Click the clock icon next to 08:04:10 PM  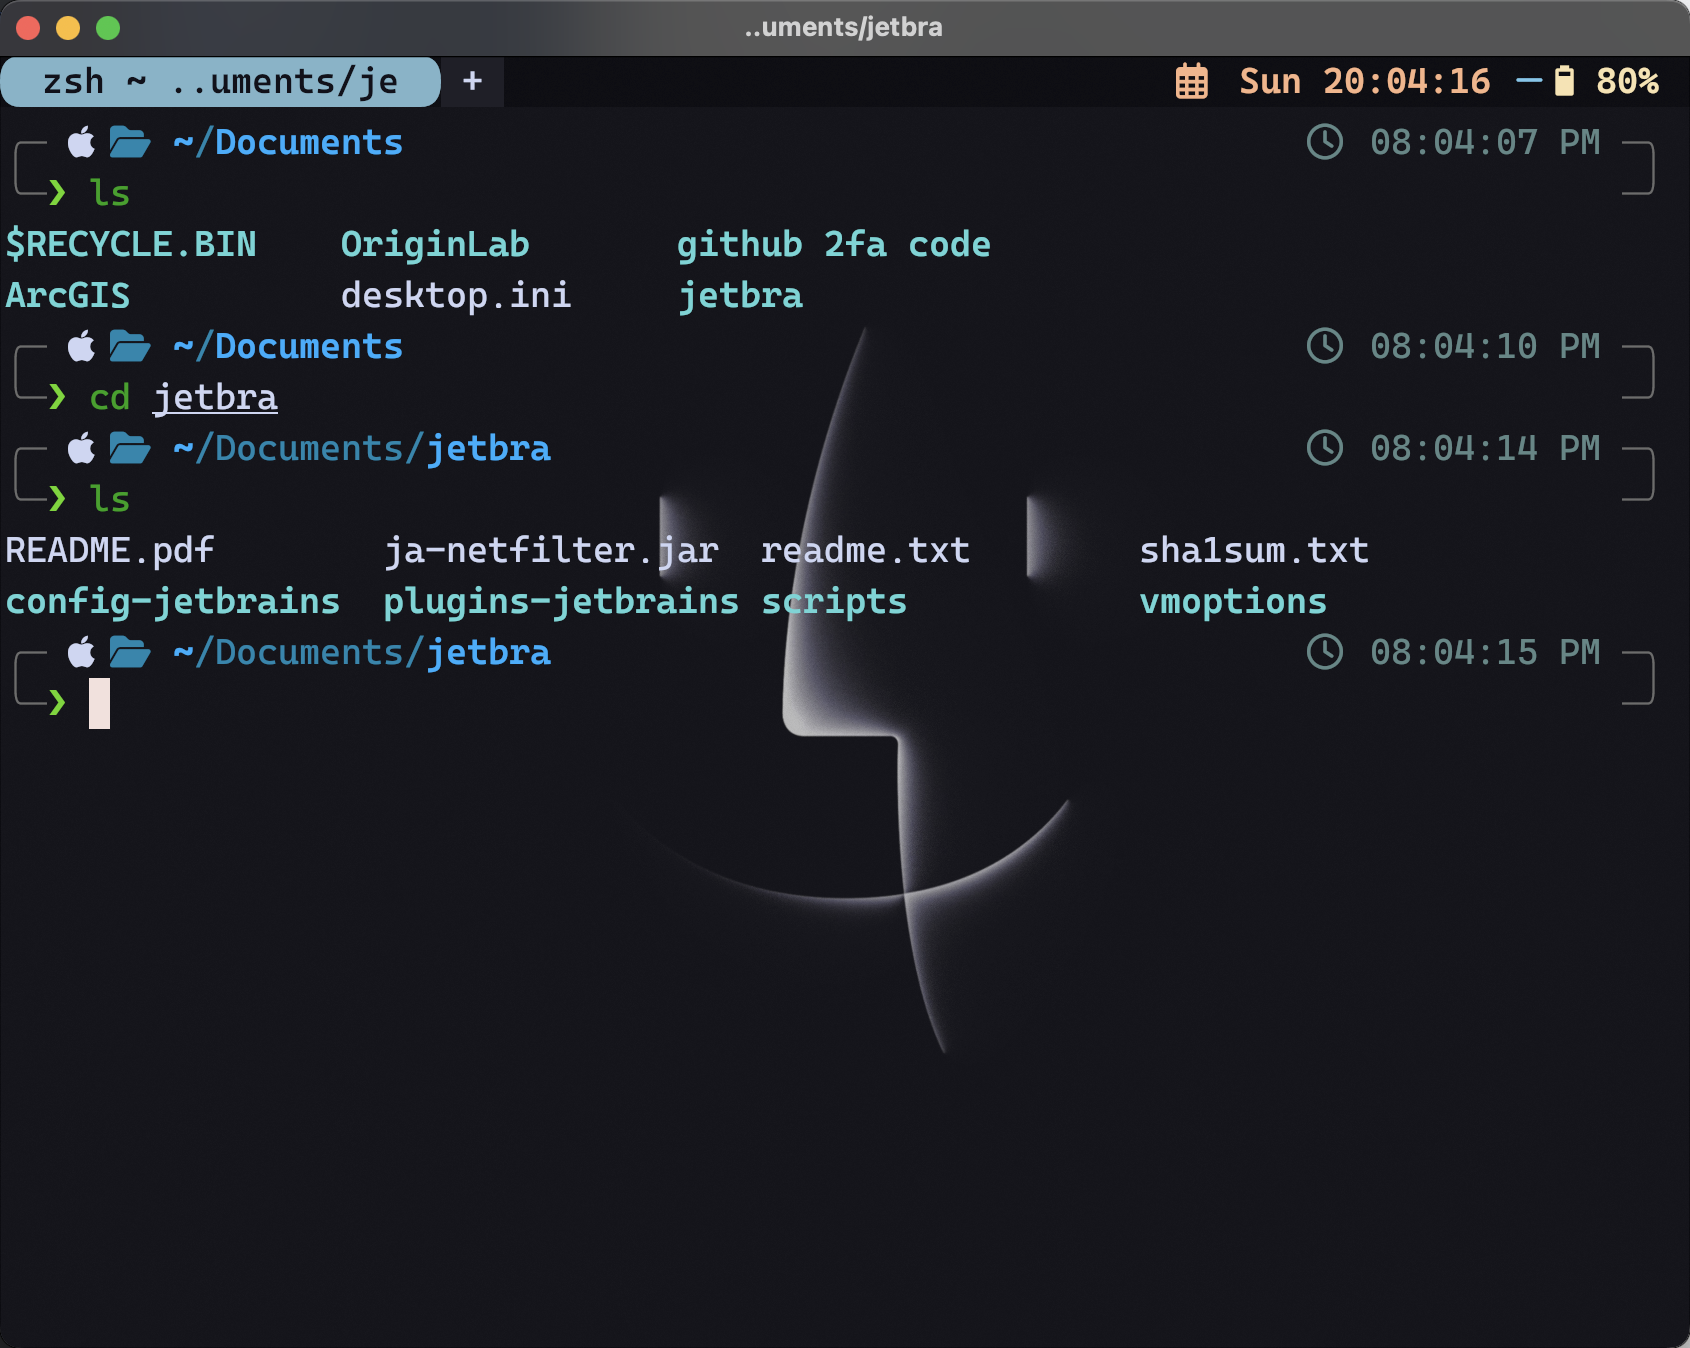point(1325,346)
